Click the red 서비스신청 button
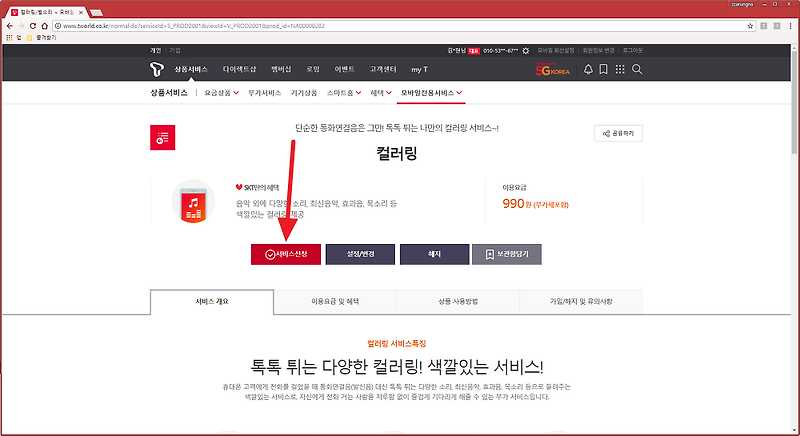This screenshot has width=800, height=436. coord(286,254)
